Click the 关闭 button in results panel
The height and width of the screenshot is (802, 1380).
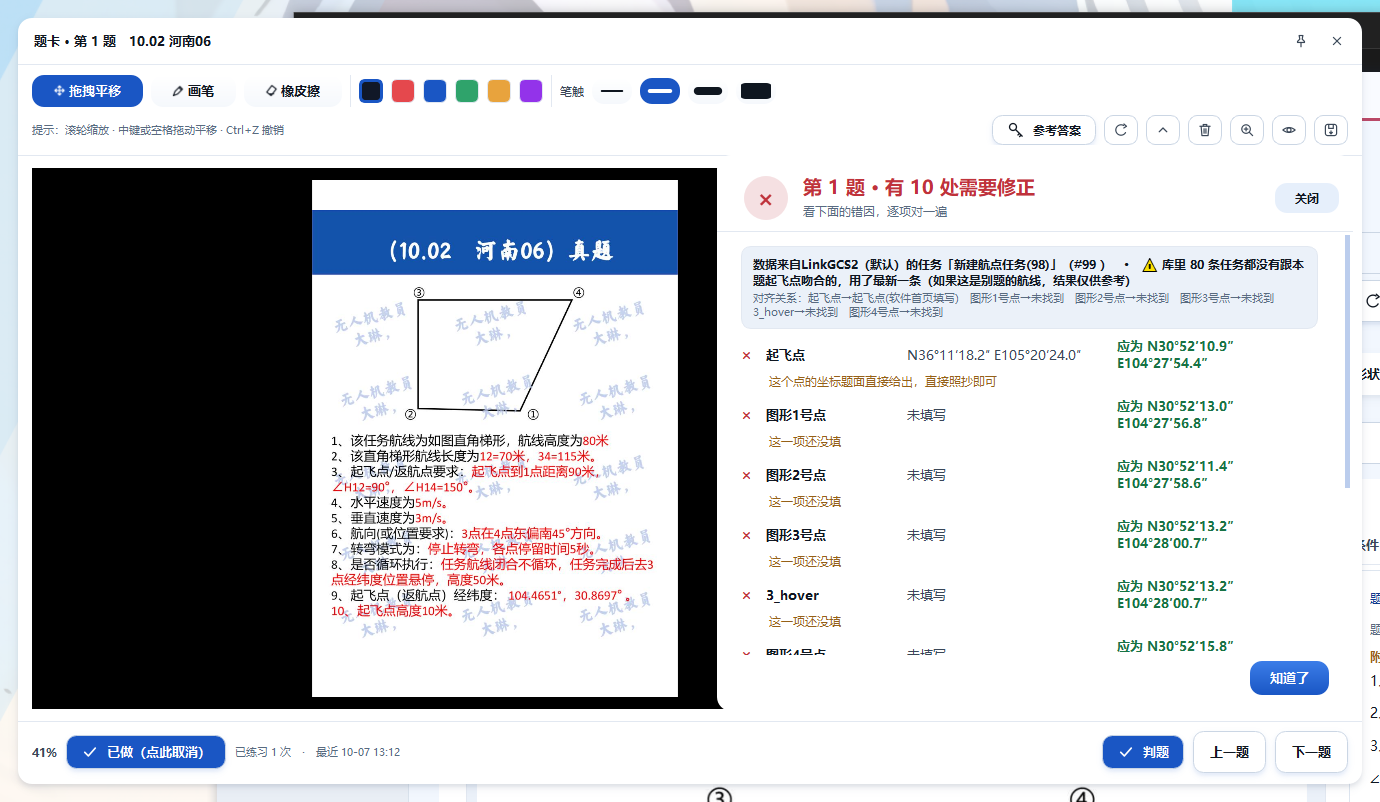point(1307,198)
